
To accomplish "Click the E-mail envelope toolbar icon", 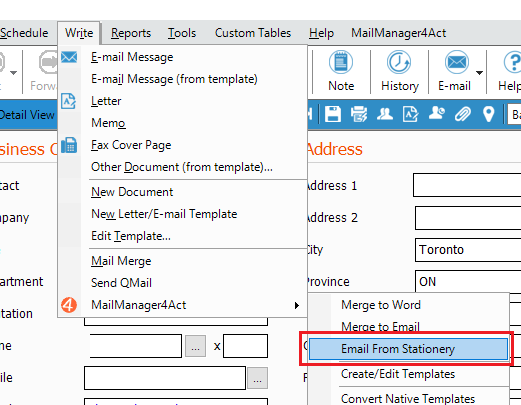I will coord(456,62).
